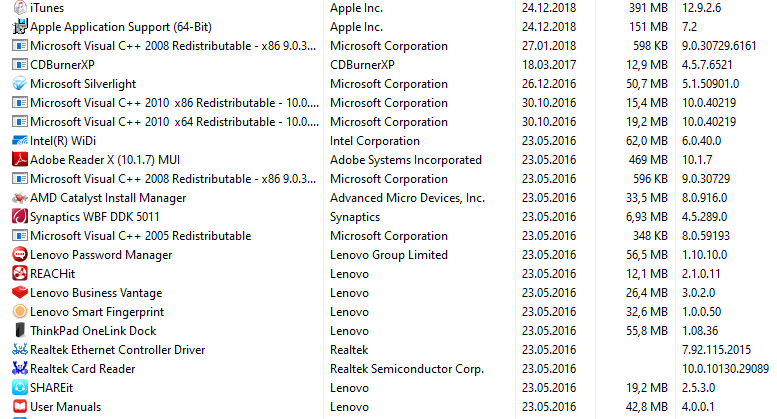Select the User Manuals icon
777x419 pixels.
coord(19,407)
